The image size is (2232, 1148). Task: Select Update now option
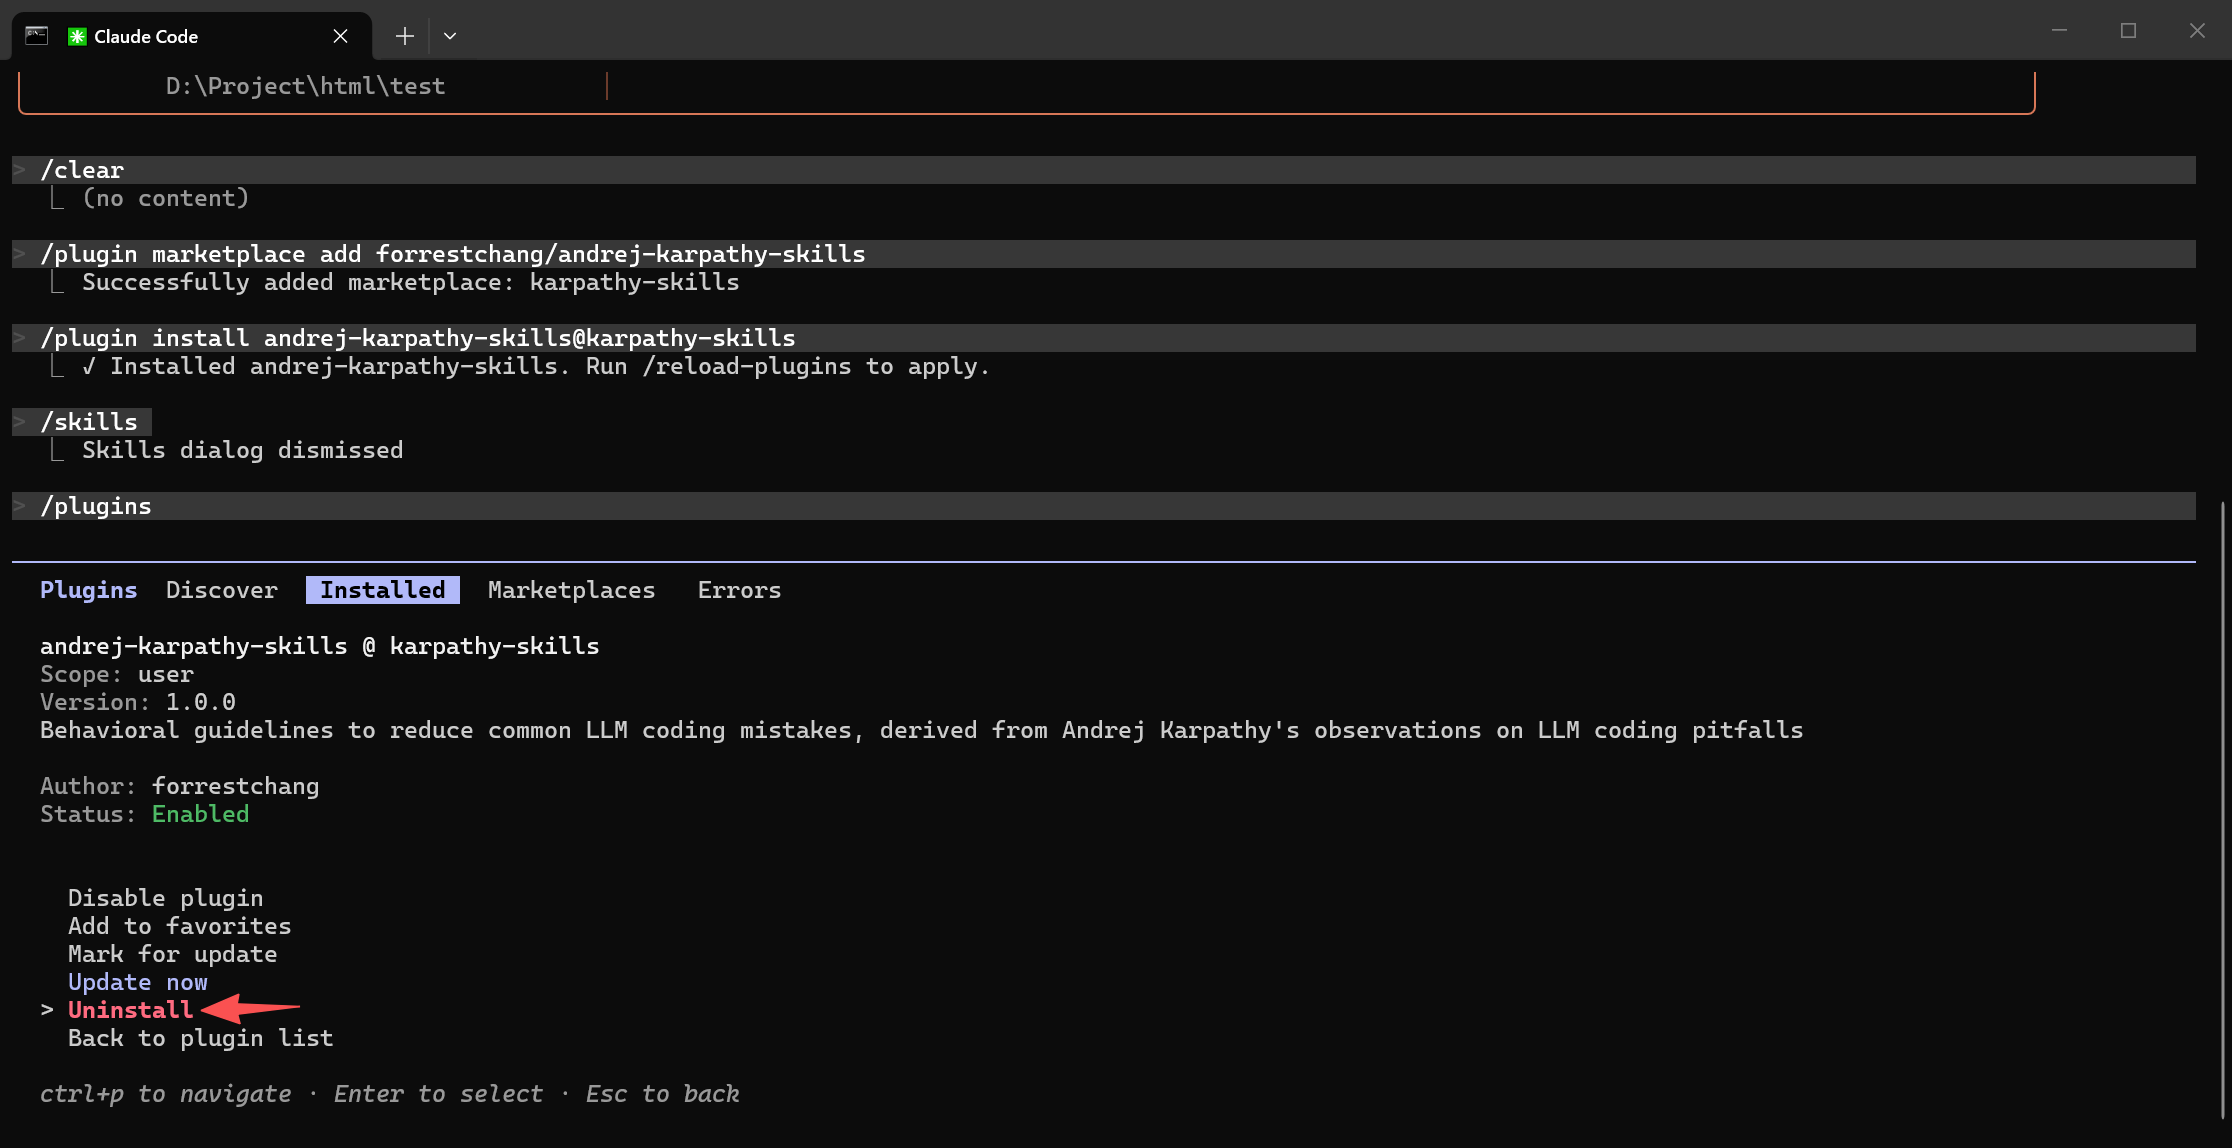138,982
